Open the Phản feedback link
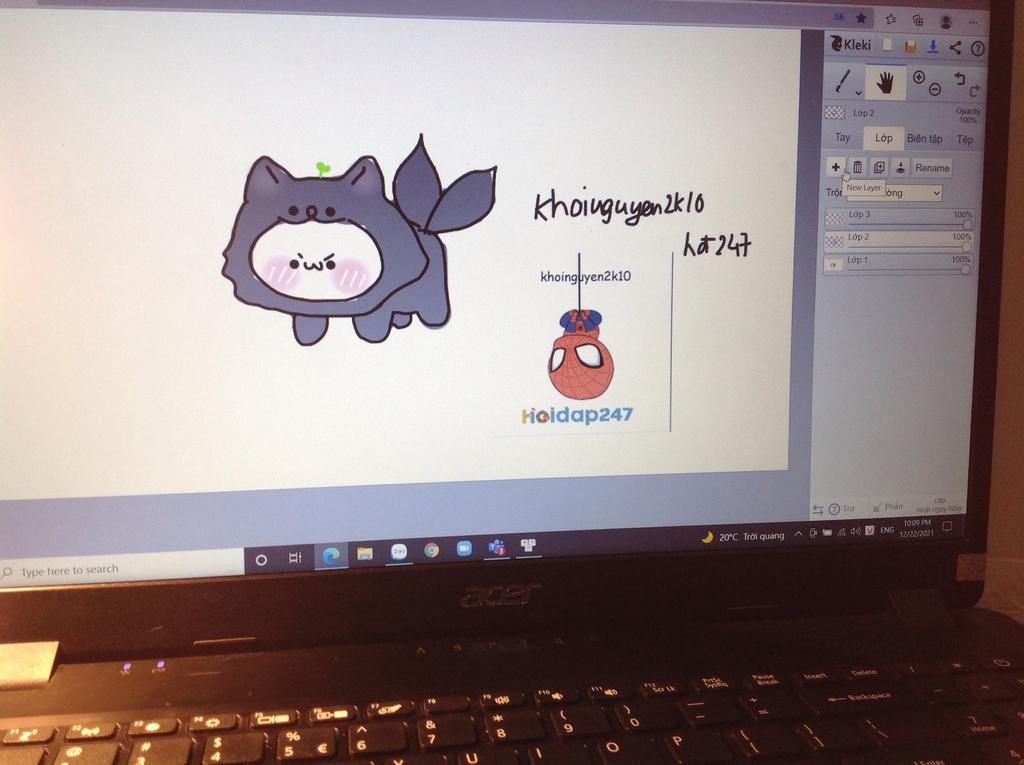 pyautogui.click(x=888, y=507)
